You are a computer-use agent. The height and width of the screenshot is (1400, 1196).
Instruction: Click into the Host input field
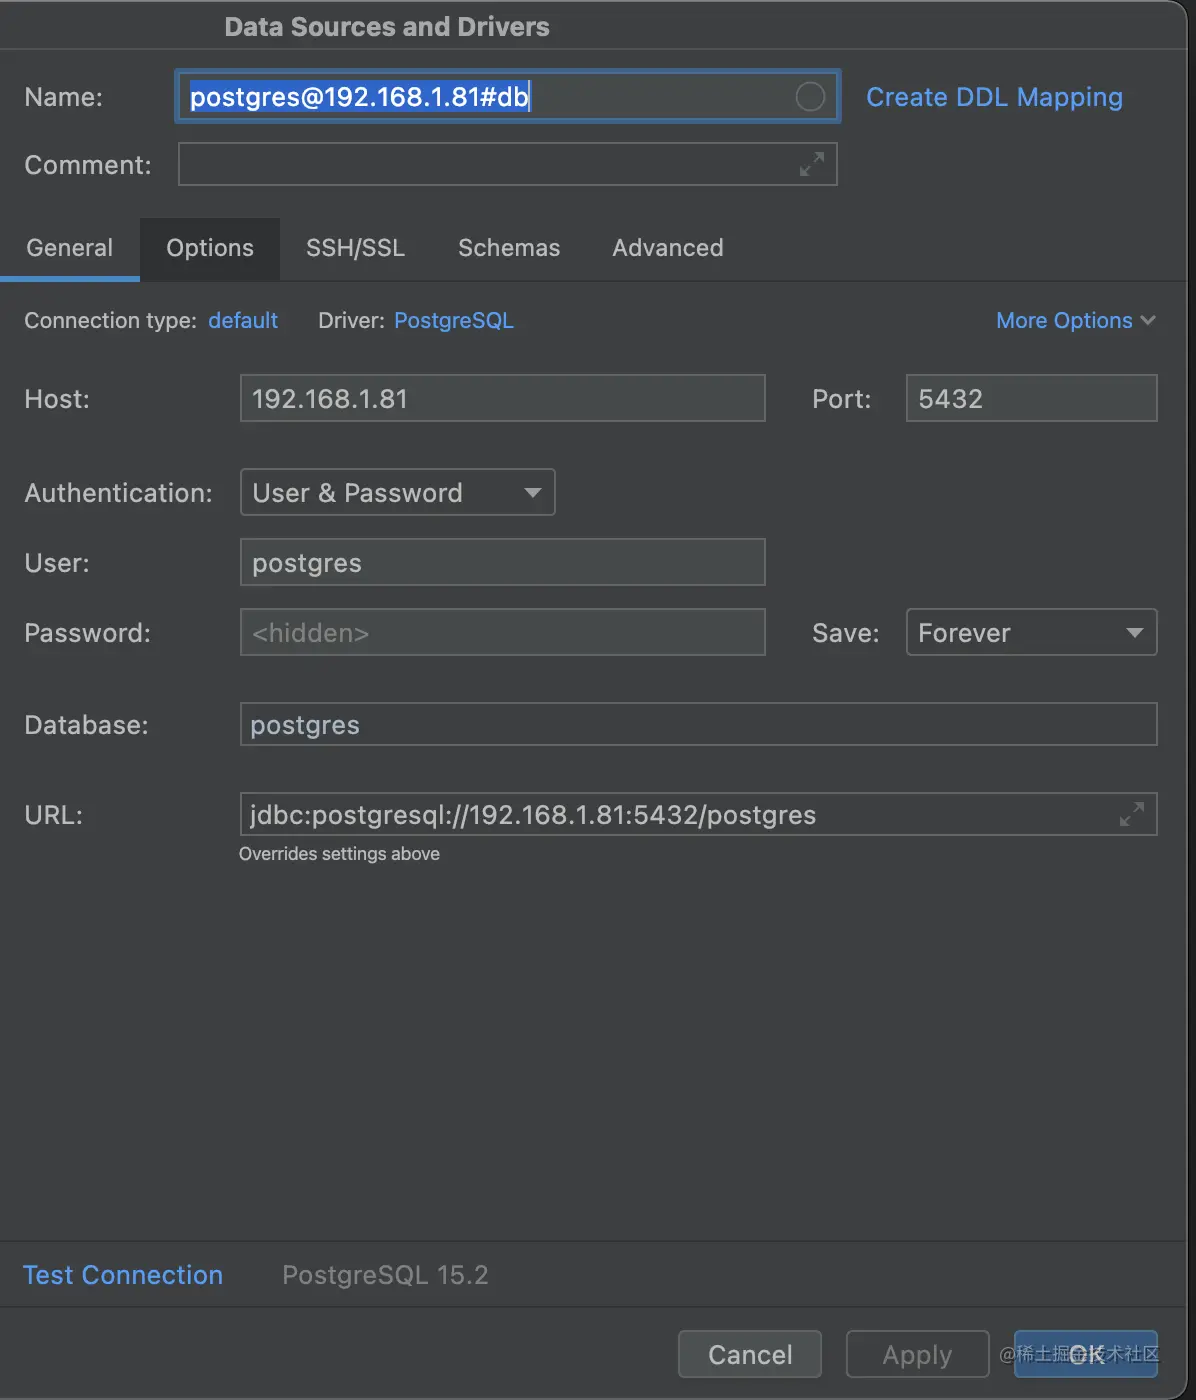point(502,399)
